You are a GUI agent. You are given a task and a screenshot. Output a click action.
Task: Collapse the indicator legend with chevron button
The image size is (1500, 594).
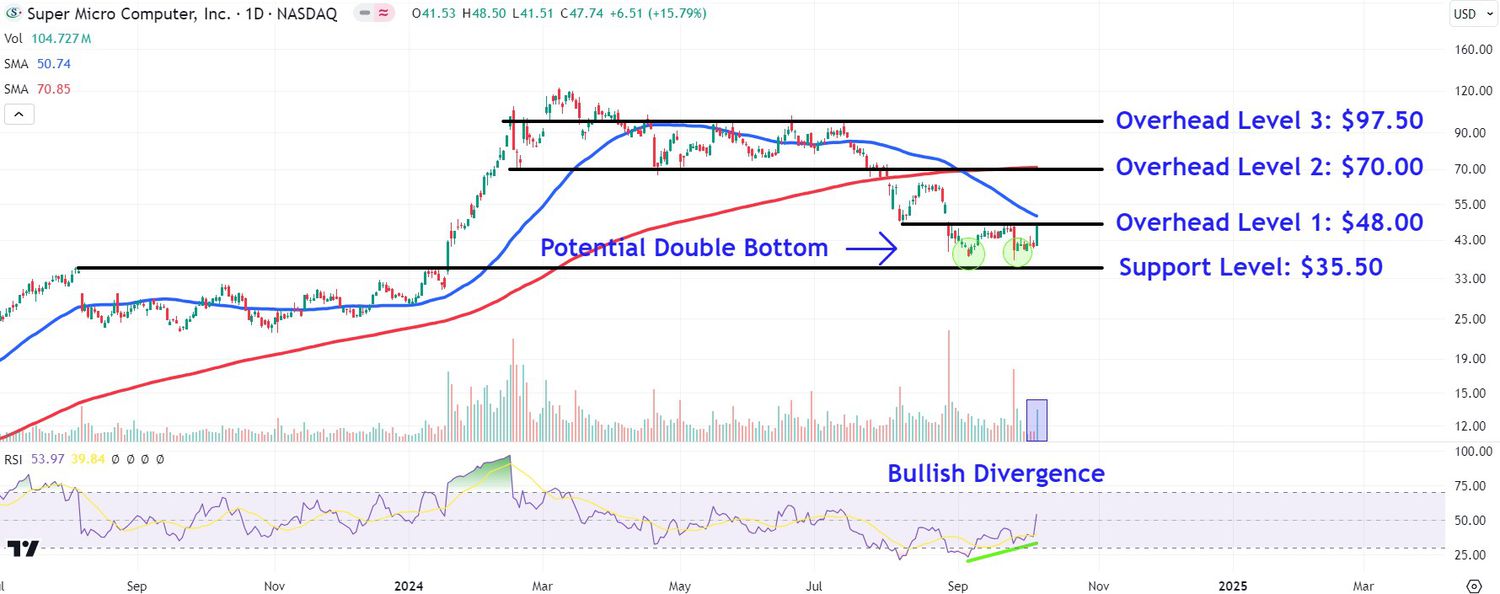[20, 114]
